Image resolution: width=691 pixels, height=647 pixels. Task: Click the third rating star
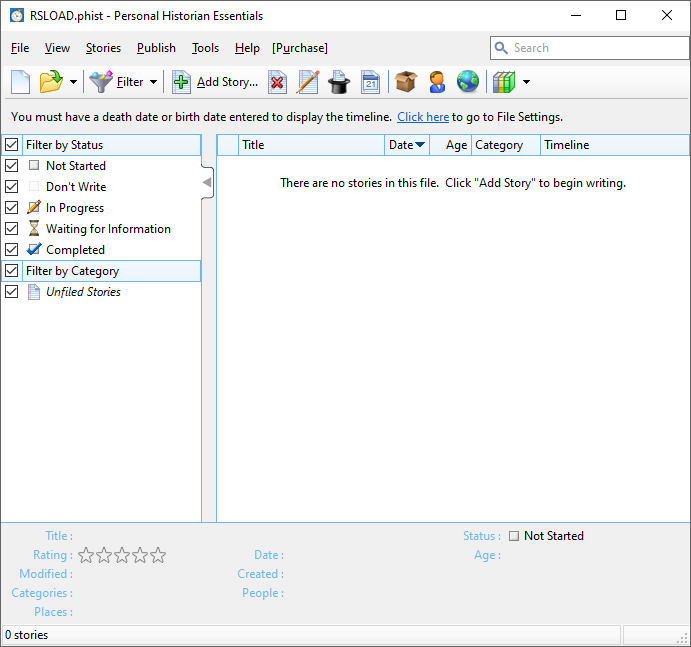tap(122, 555)
